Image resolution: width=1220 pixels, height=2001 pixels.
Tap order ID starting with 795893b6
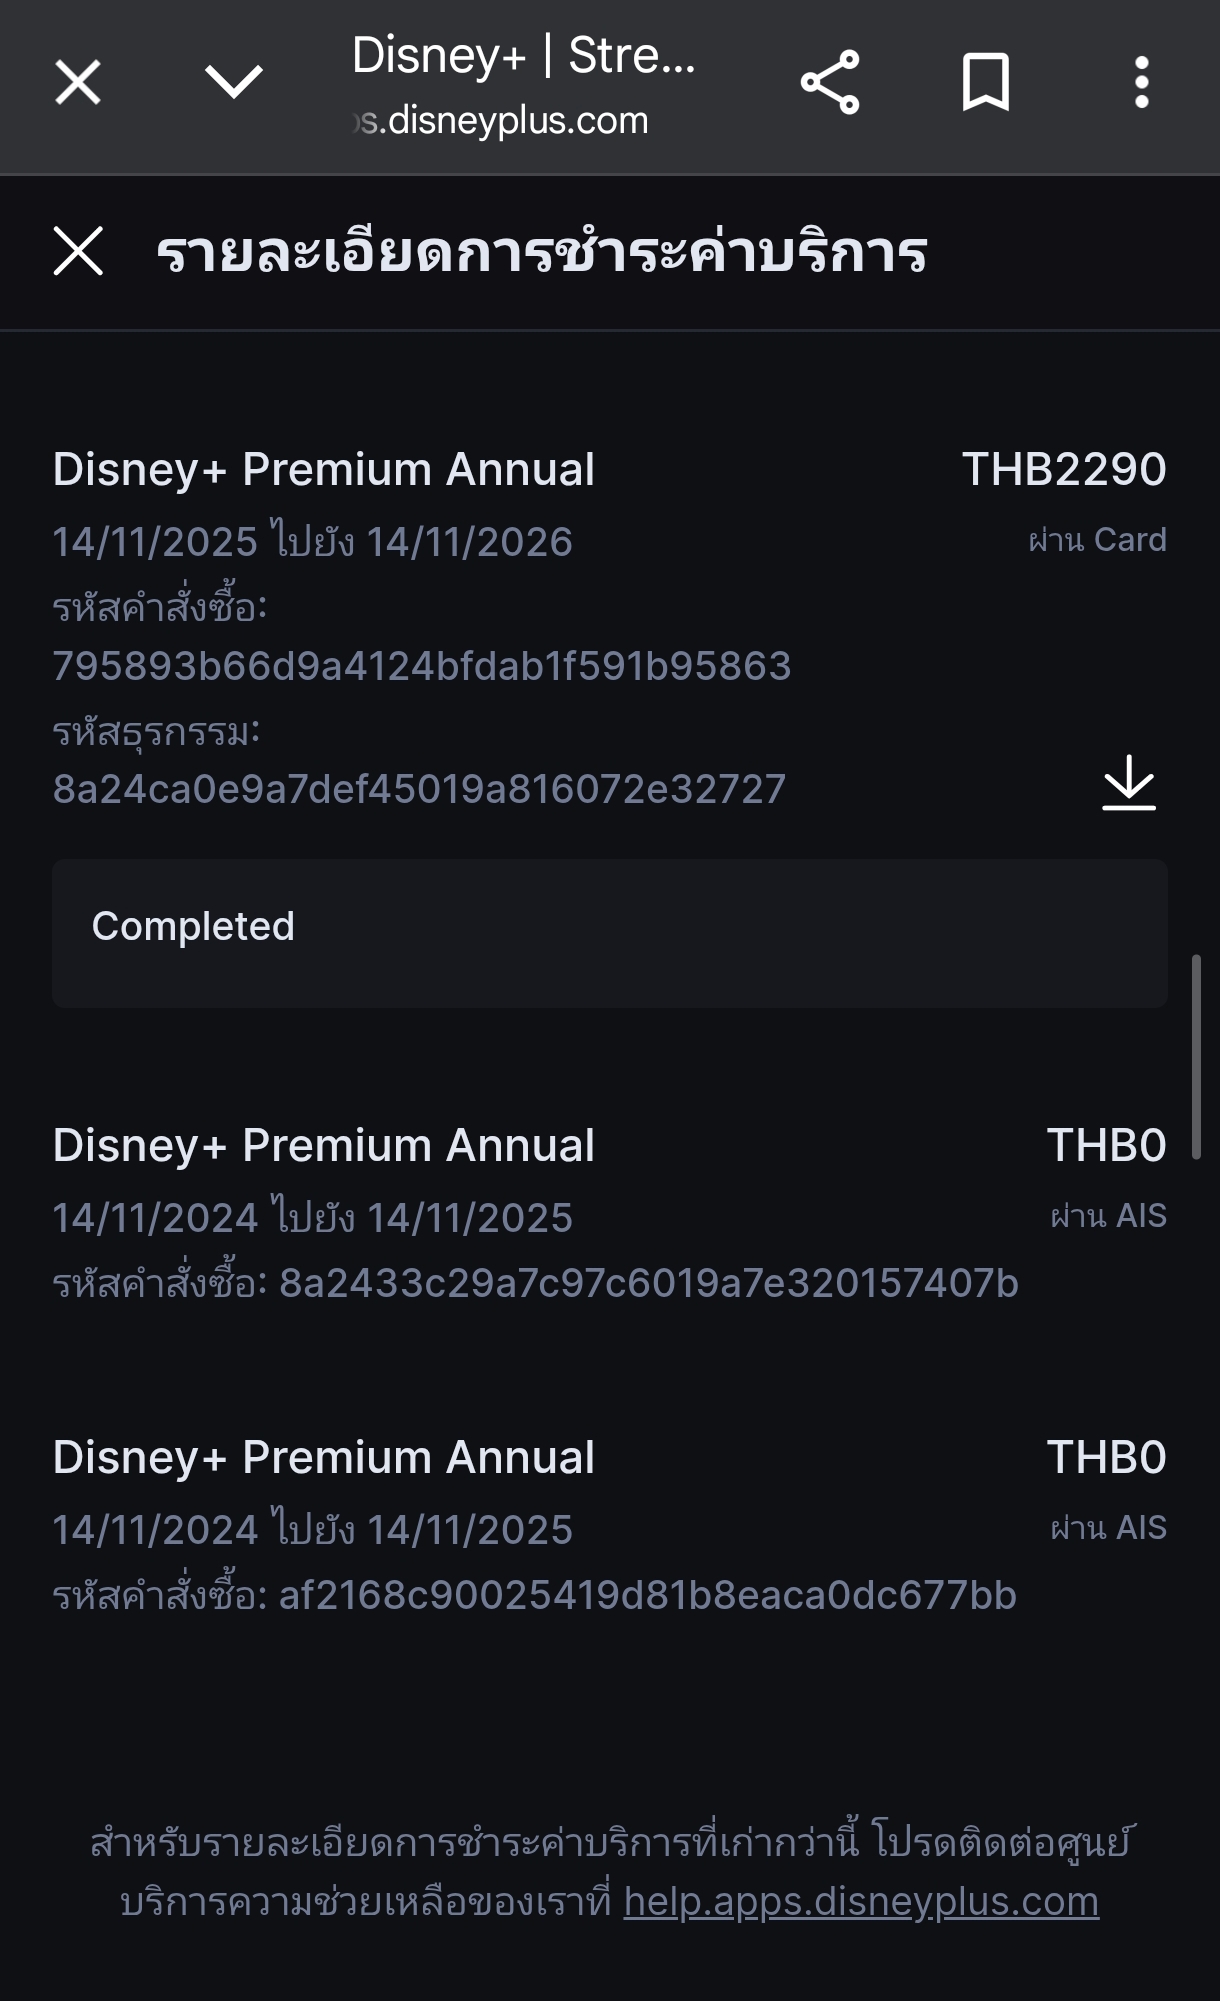coord(421,666)
